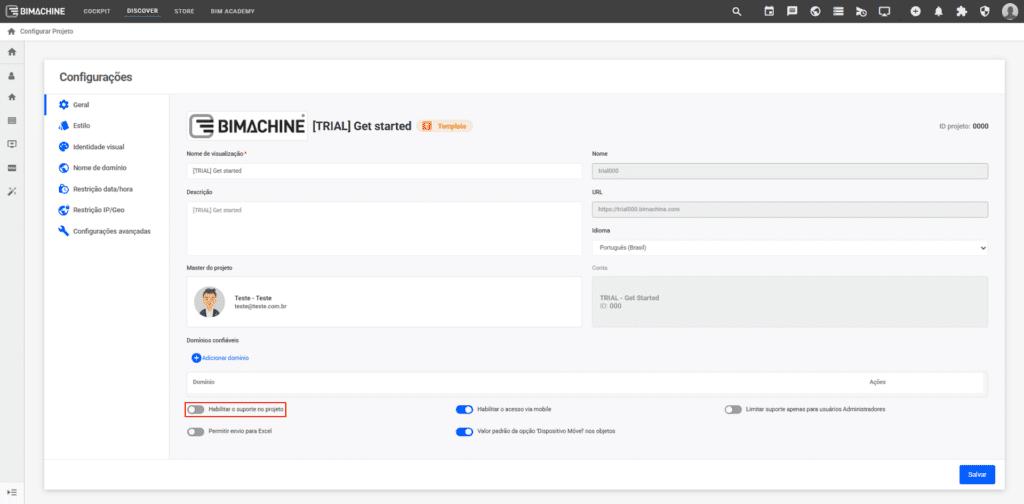Click the orange Template badge

click(444, 126)
